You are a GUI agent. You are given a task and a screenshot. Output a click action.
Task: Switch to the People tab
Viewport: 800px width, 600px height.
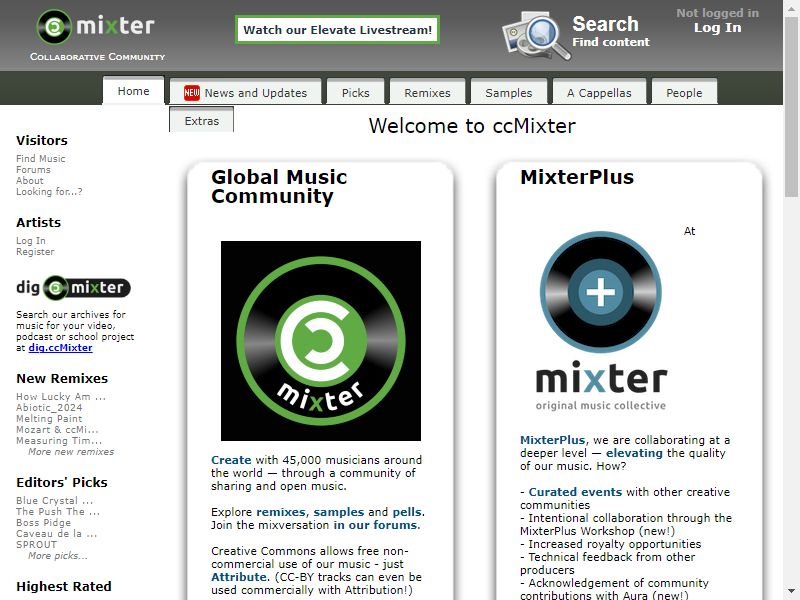tap(684, 92)
